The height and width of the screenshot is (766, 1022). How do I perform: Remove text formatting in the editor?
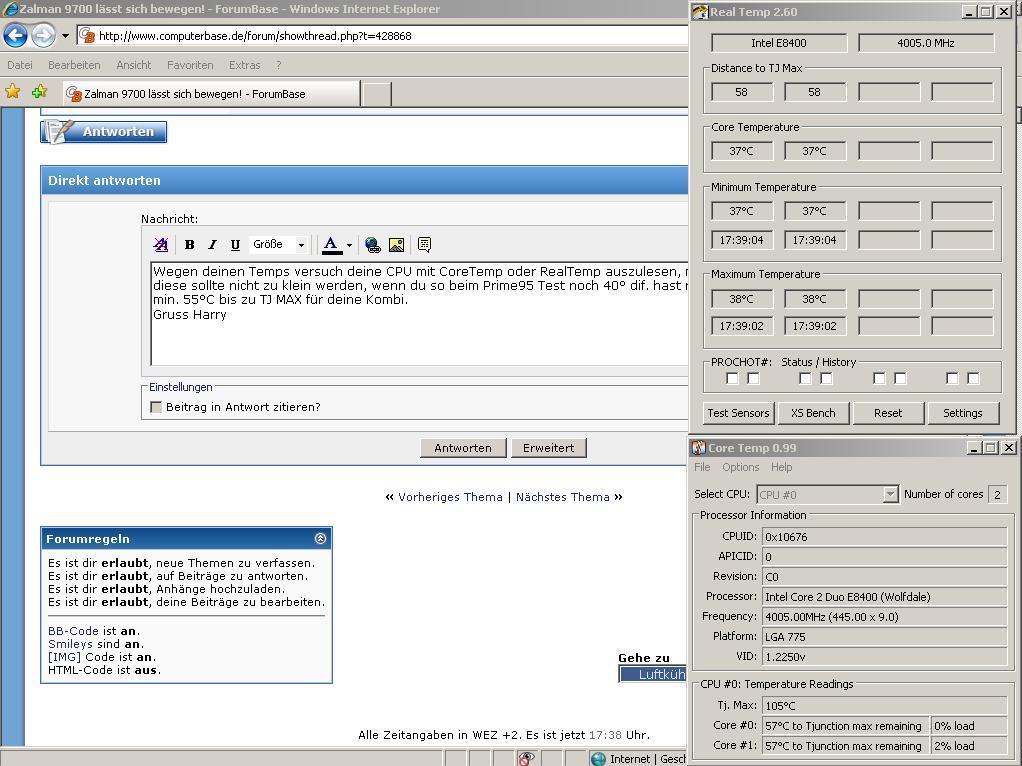[160, 244]
